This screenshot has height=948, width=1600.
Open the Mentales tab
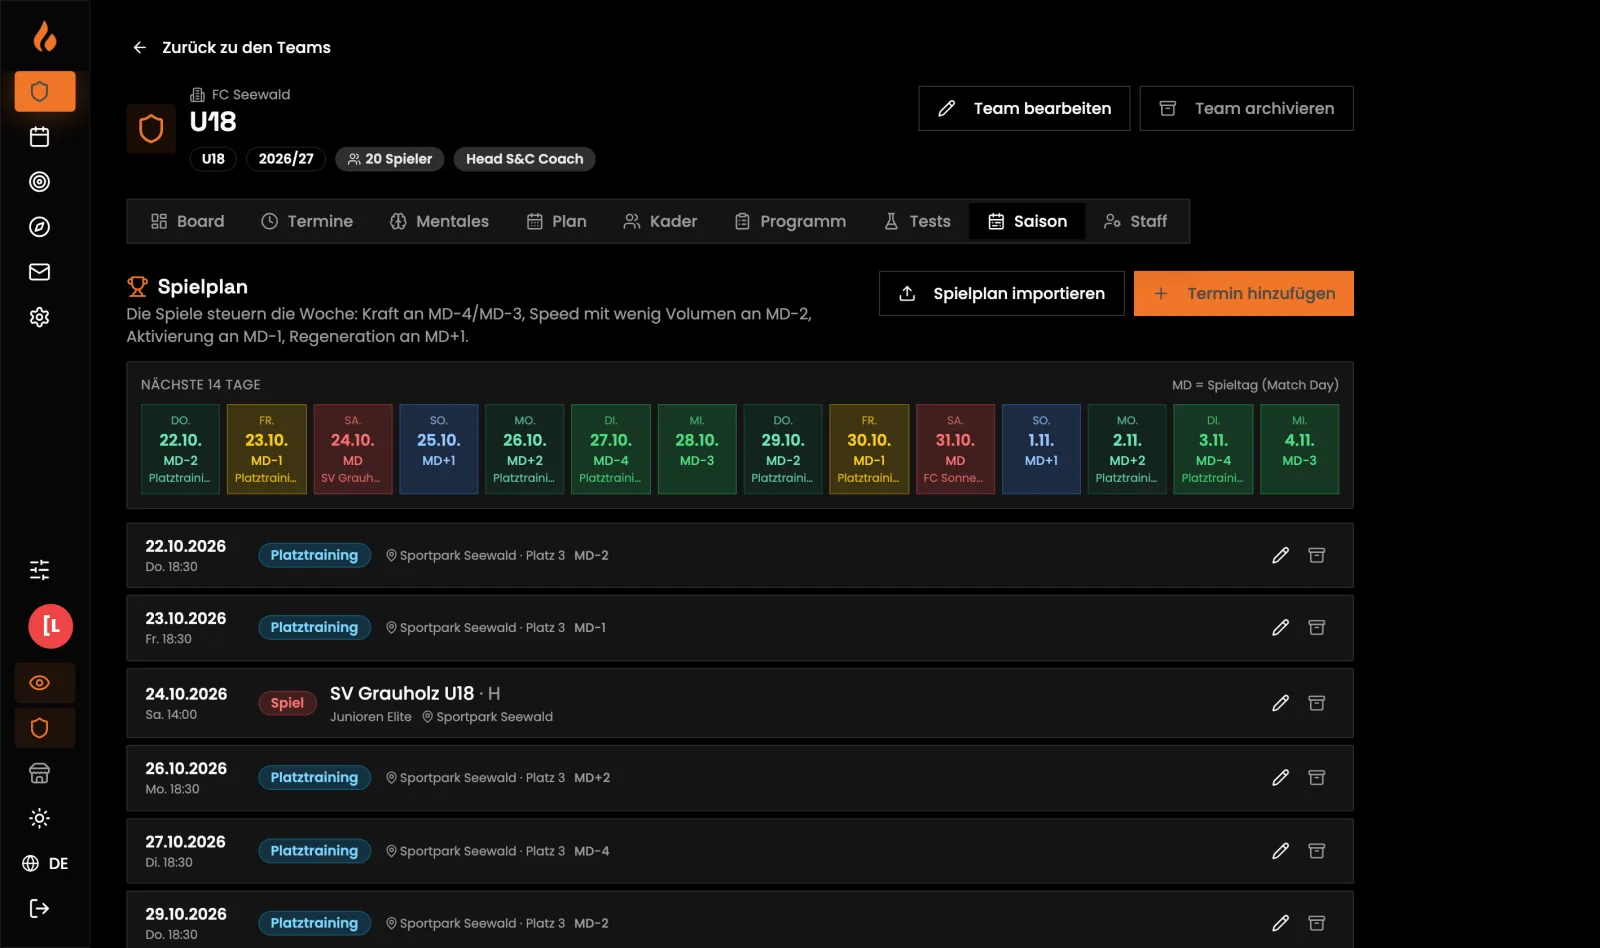click(x=439, y=221)
